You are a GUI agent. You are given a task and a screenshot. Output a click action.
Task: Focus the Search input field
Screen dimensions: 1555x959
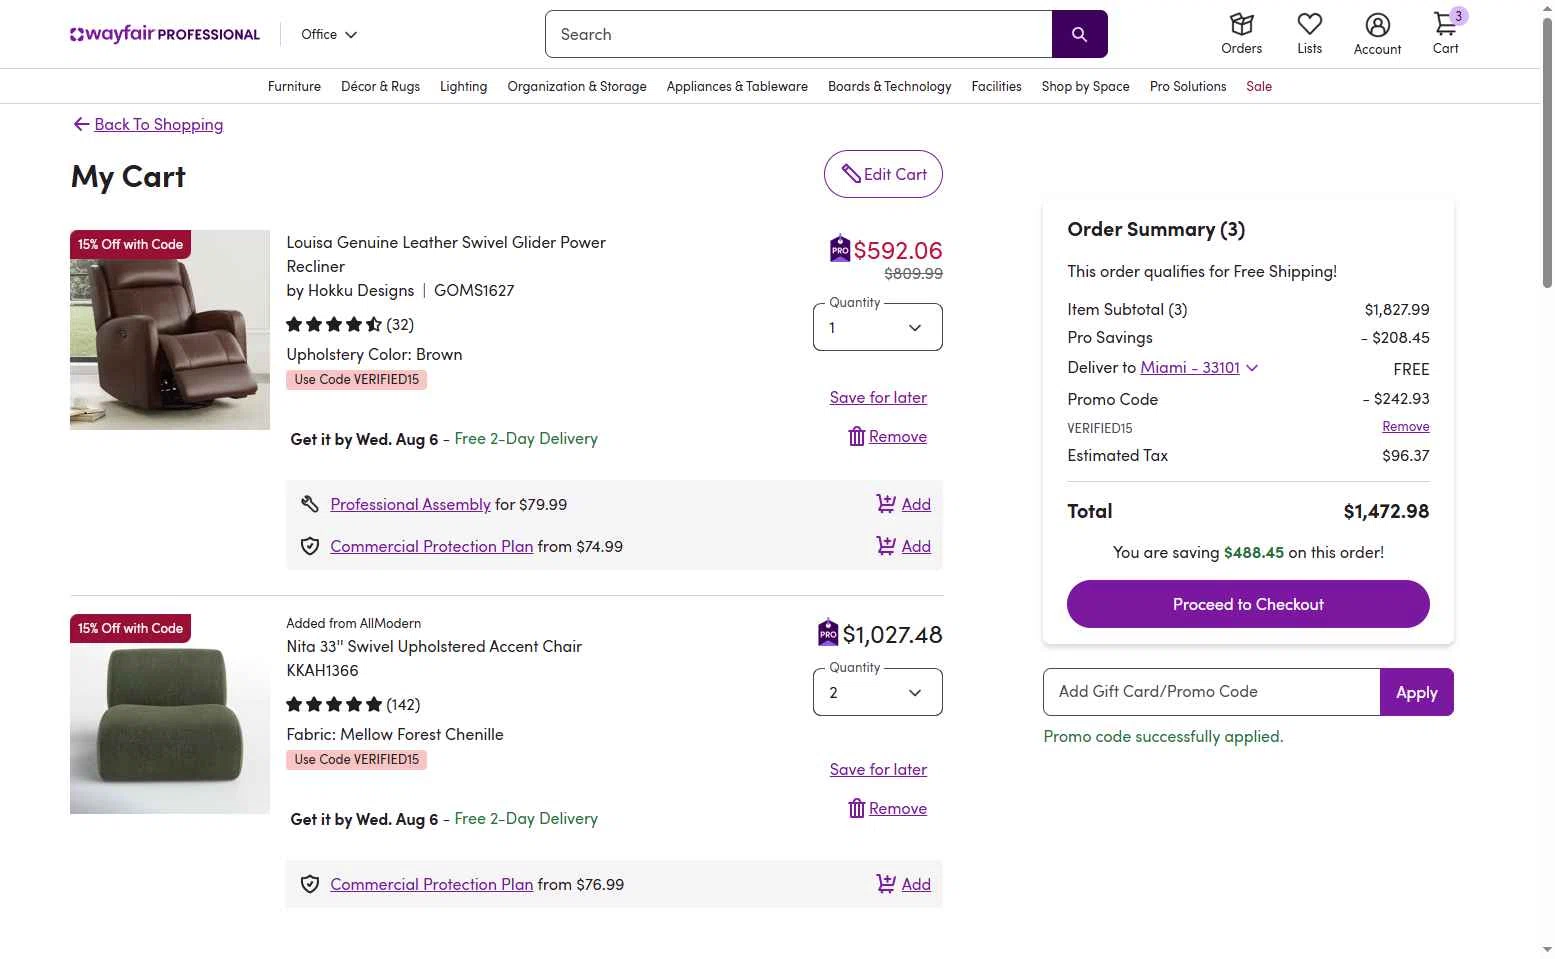point(799,34)
